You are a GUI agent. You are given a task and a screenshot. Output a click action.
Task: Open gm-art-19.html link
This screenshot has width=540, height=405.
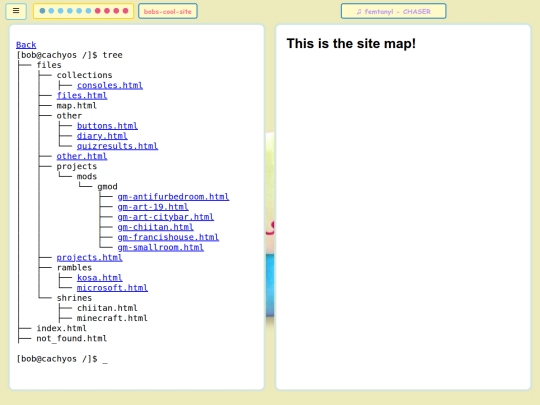click(x=153, y=207)
